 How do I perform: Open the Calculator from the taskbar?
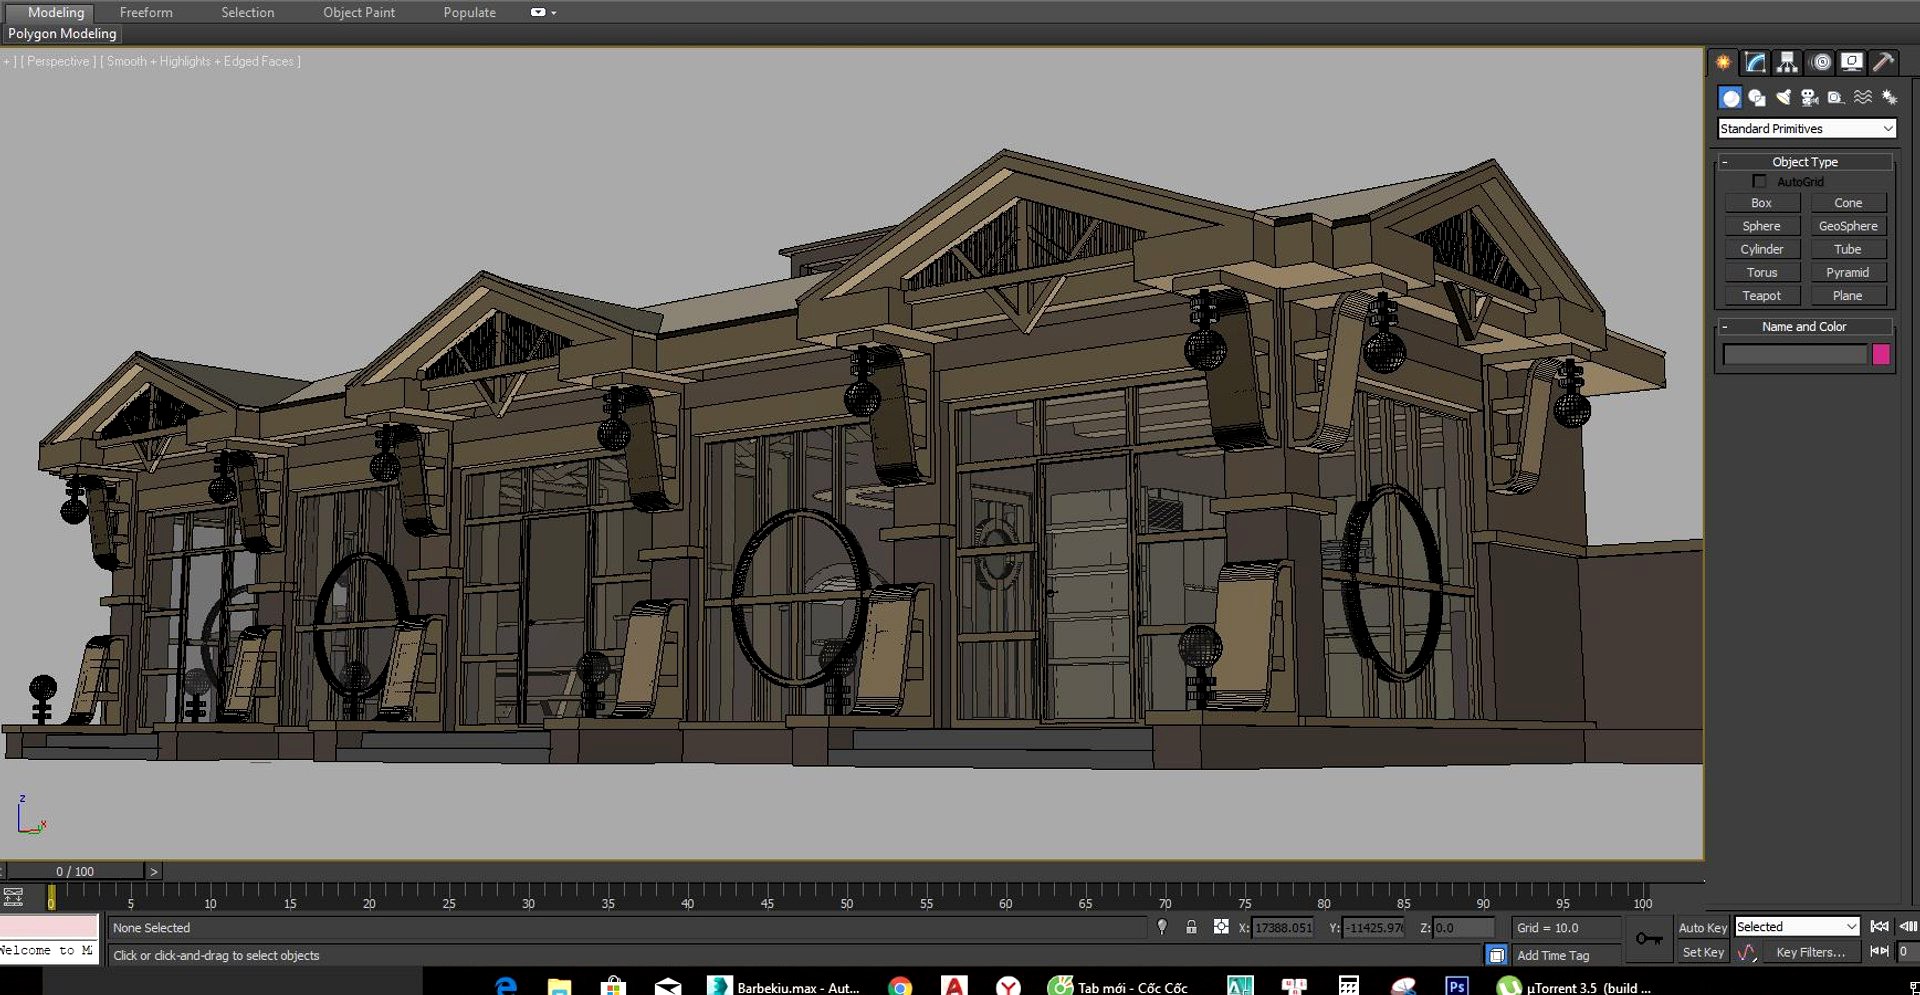(1348, 986)
